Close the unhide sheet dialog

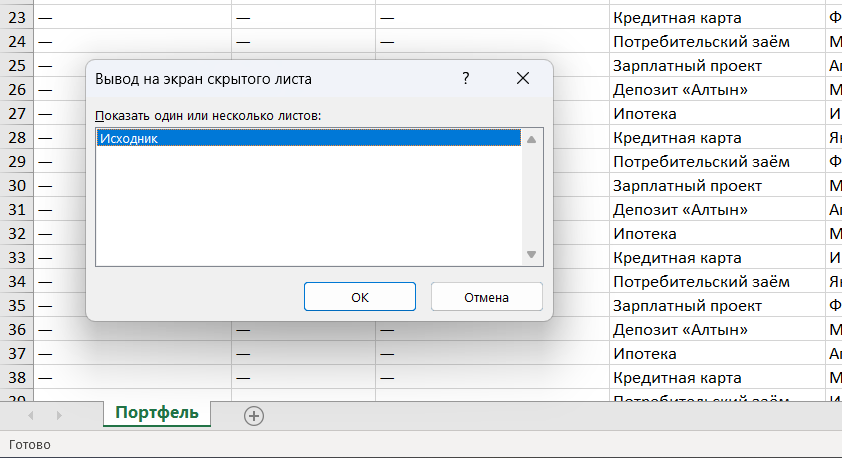[x=522, y=78]
